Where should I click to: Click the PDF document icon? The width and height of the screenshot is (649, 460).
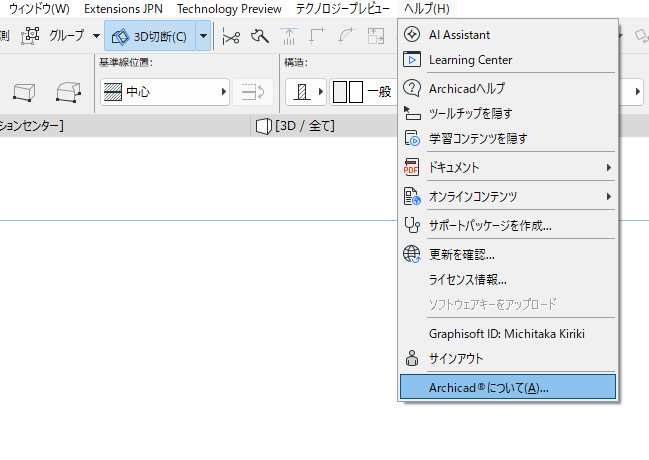(411, 167)
